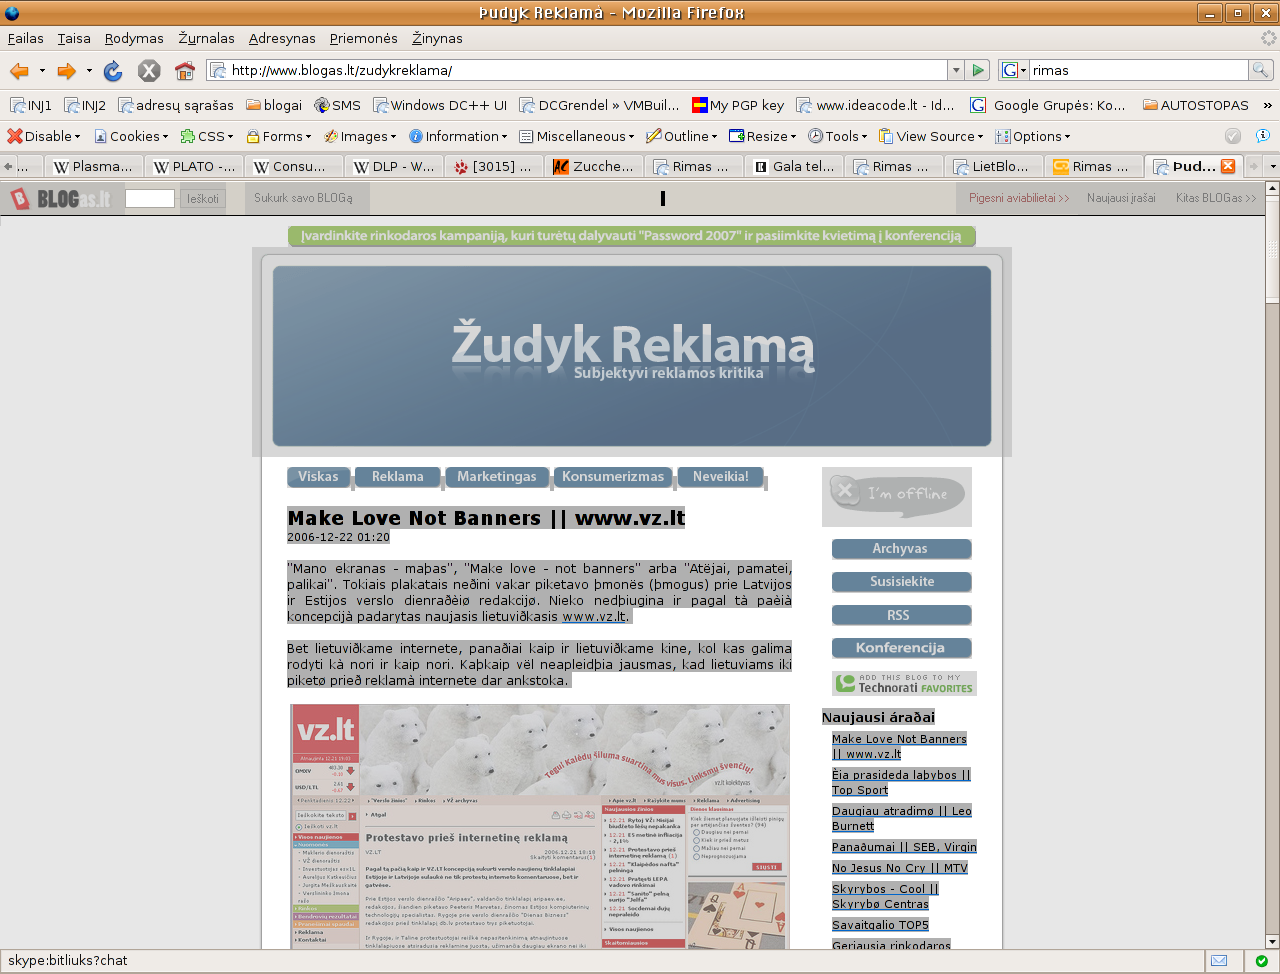Open the Cookies developer menu
This screenshot has height=974, width=1280.
[131, 136]
